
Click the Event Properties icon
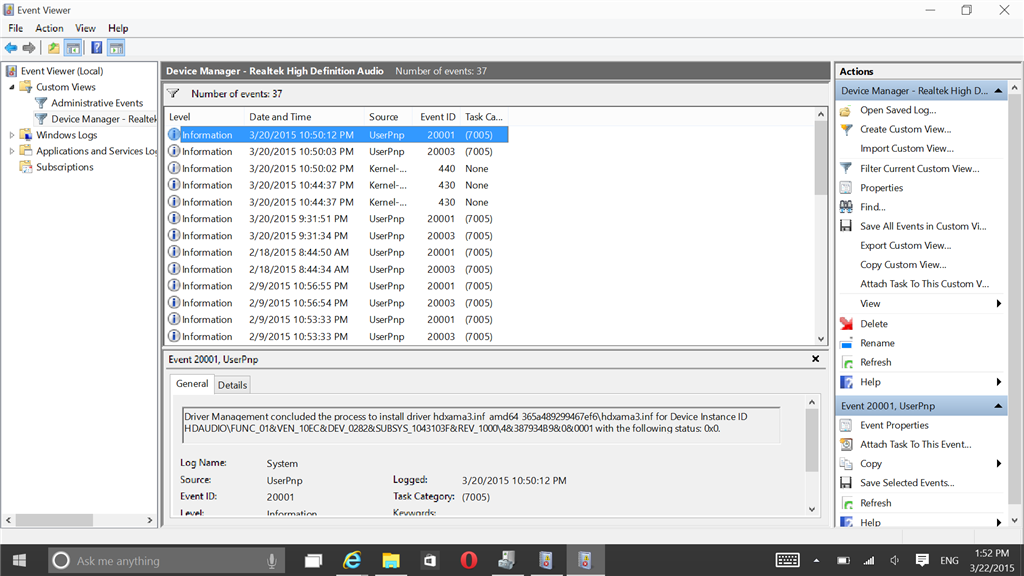click(x=846, y=425)
